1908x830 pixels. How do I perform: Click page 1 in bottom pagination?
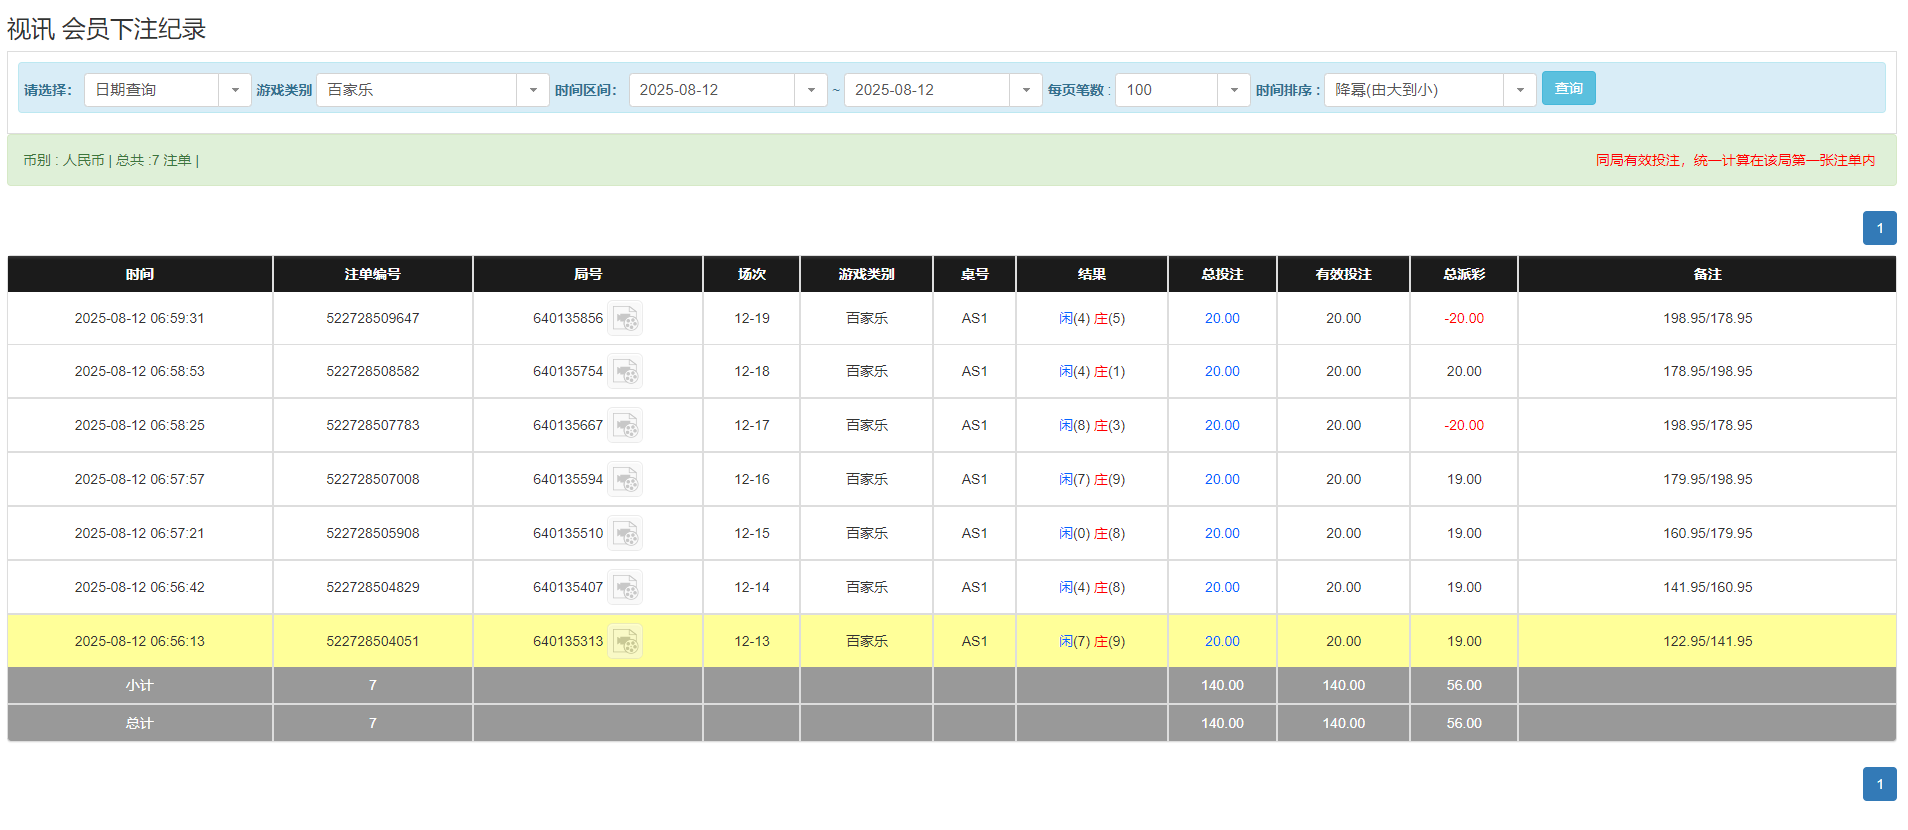tap(1879, 784)
